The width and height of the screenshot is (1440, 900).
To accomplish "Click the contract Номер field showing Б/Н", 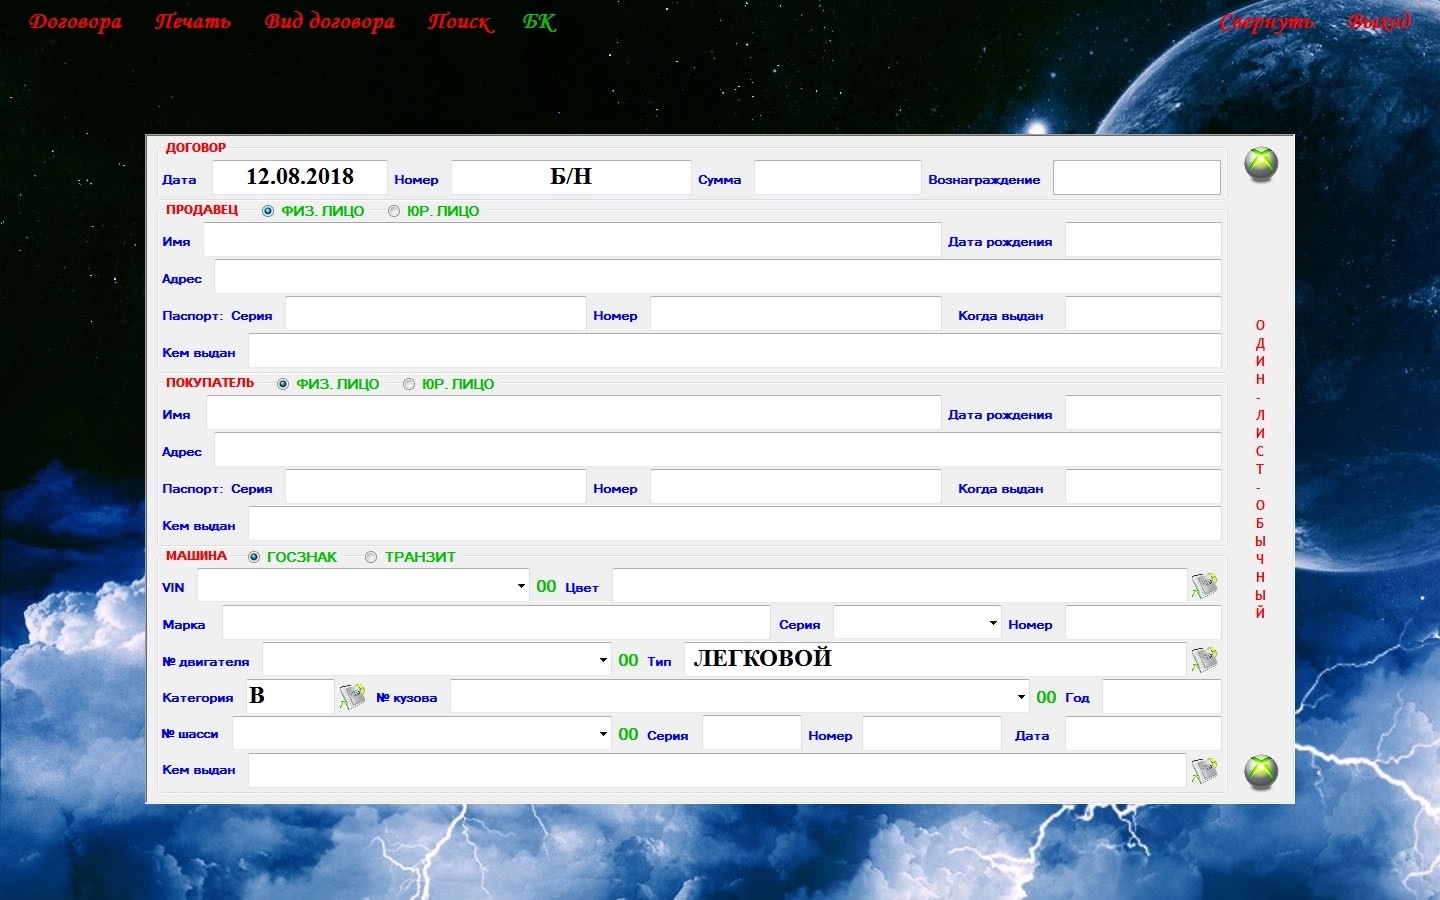I will (571, 177).
